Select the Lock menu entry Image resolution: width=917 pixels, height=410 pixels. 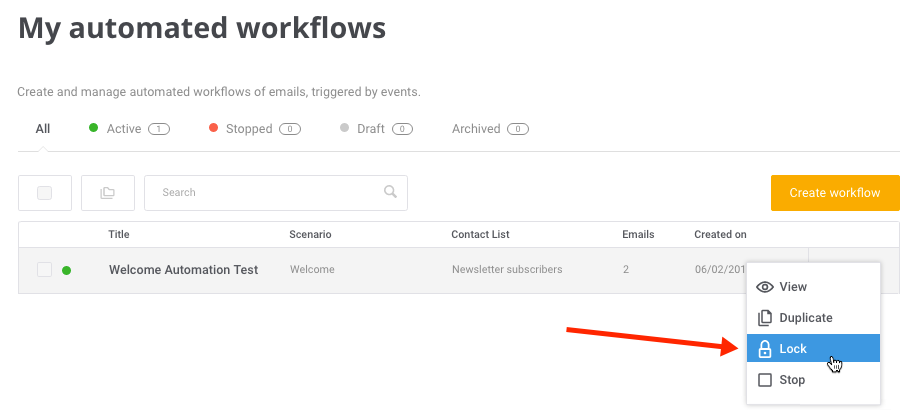[x=813, y=349]
